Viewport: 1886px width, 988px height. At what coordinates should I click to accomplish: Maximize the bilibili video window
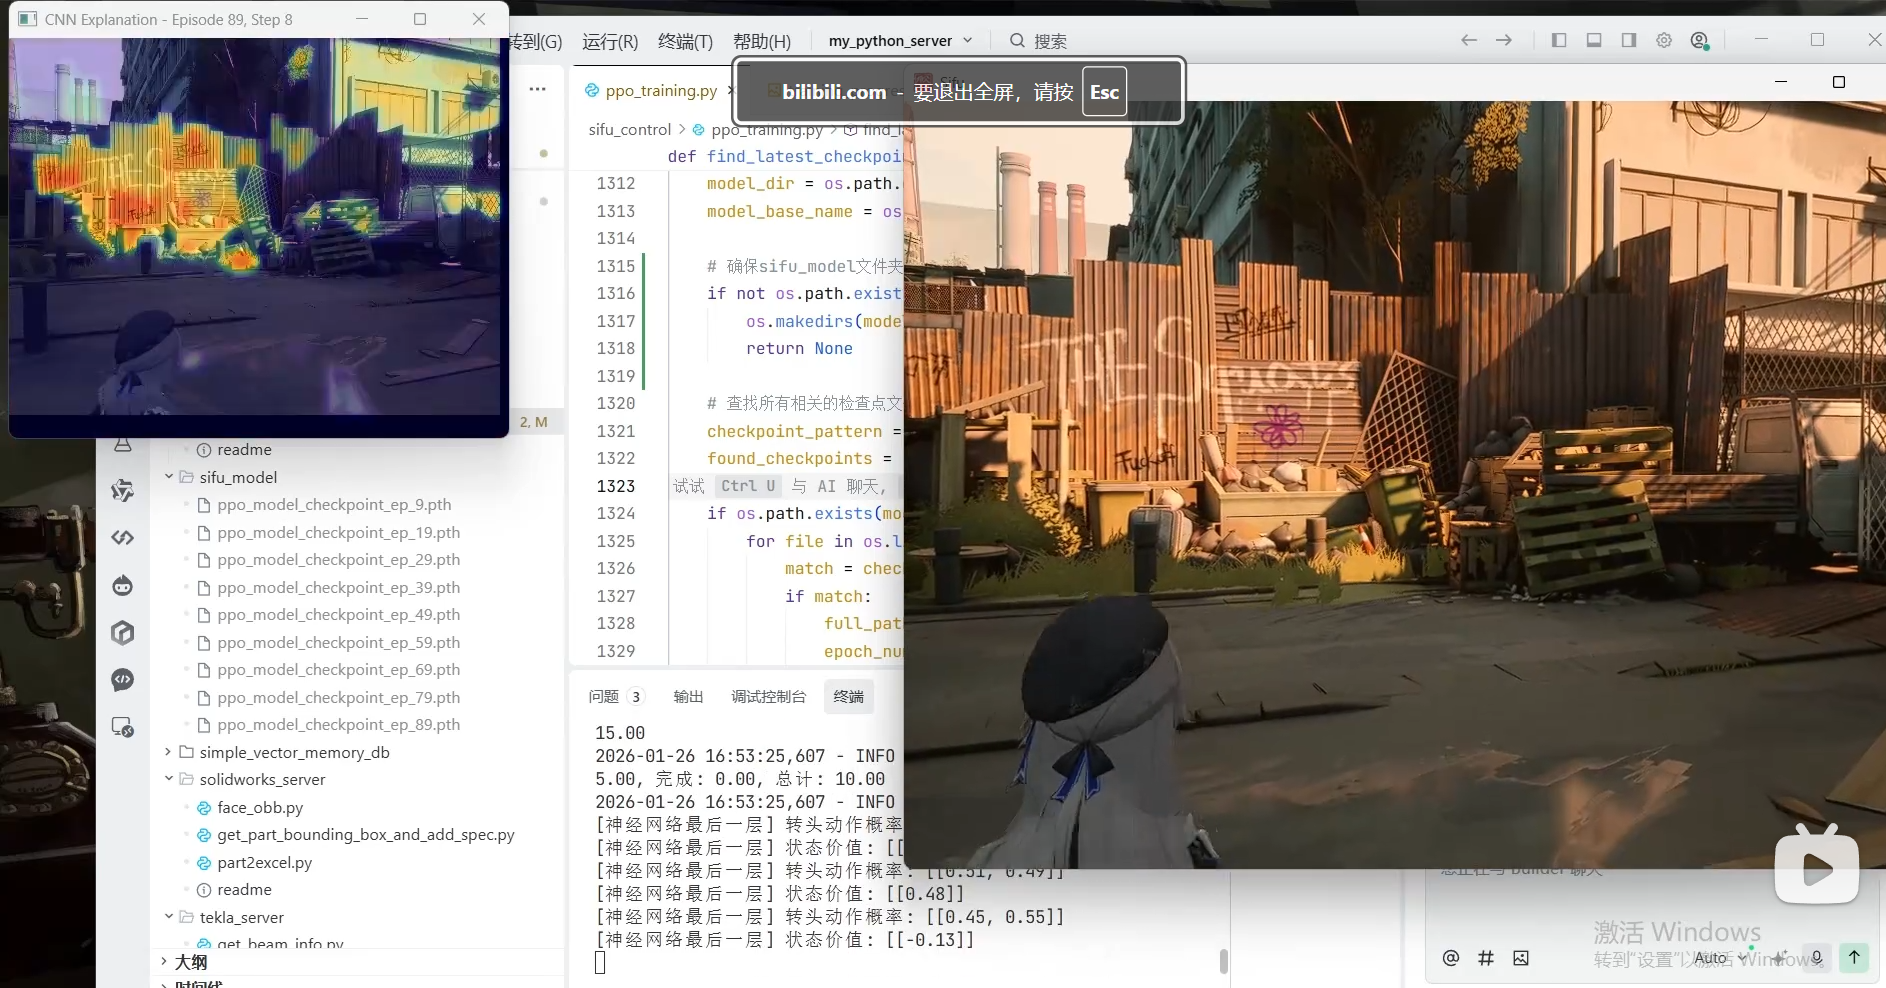[x=1838, y=82]
